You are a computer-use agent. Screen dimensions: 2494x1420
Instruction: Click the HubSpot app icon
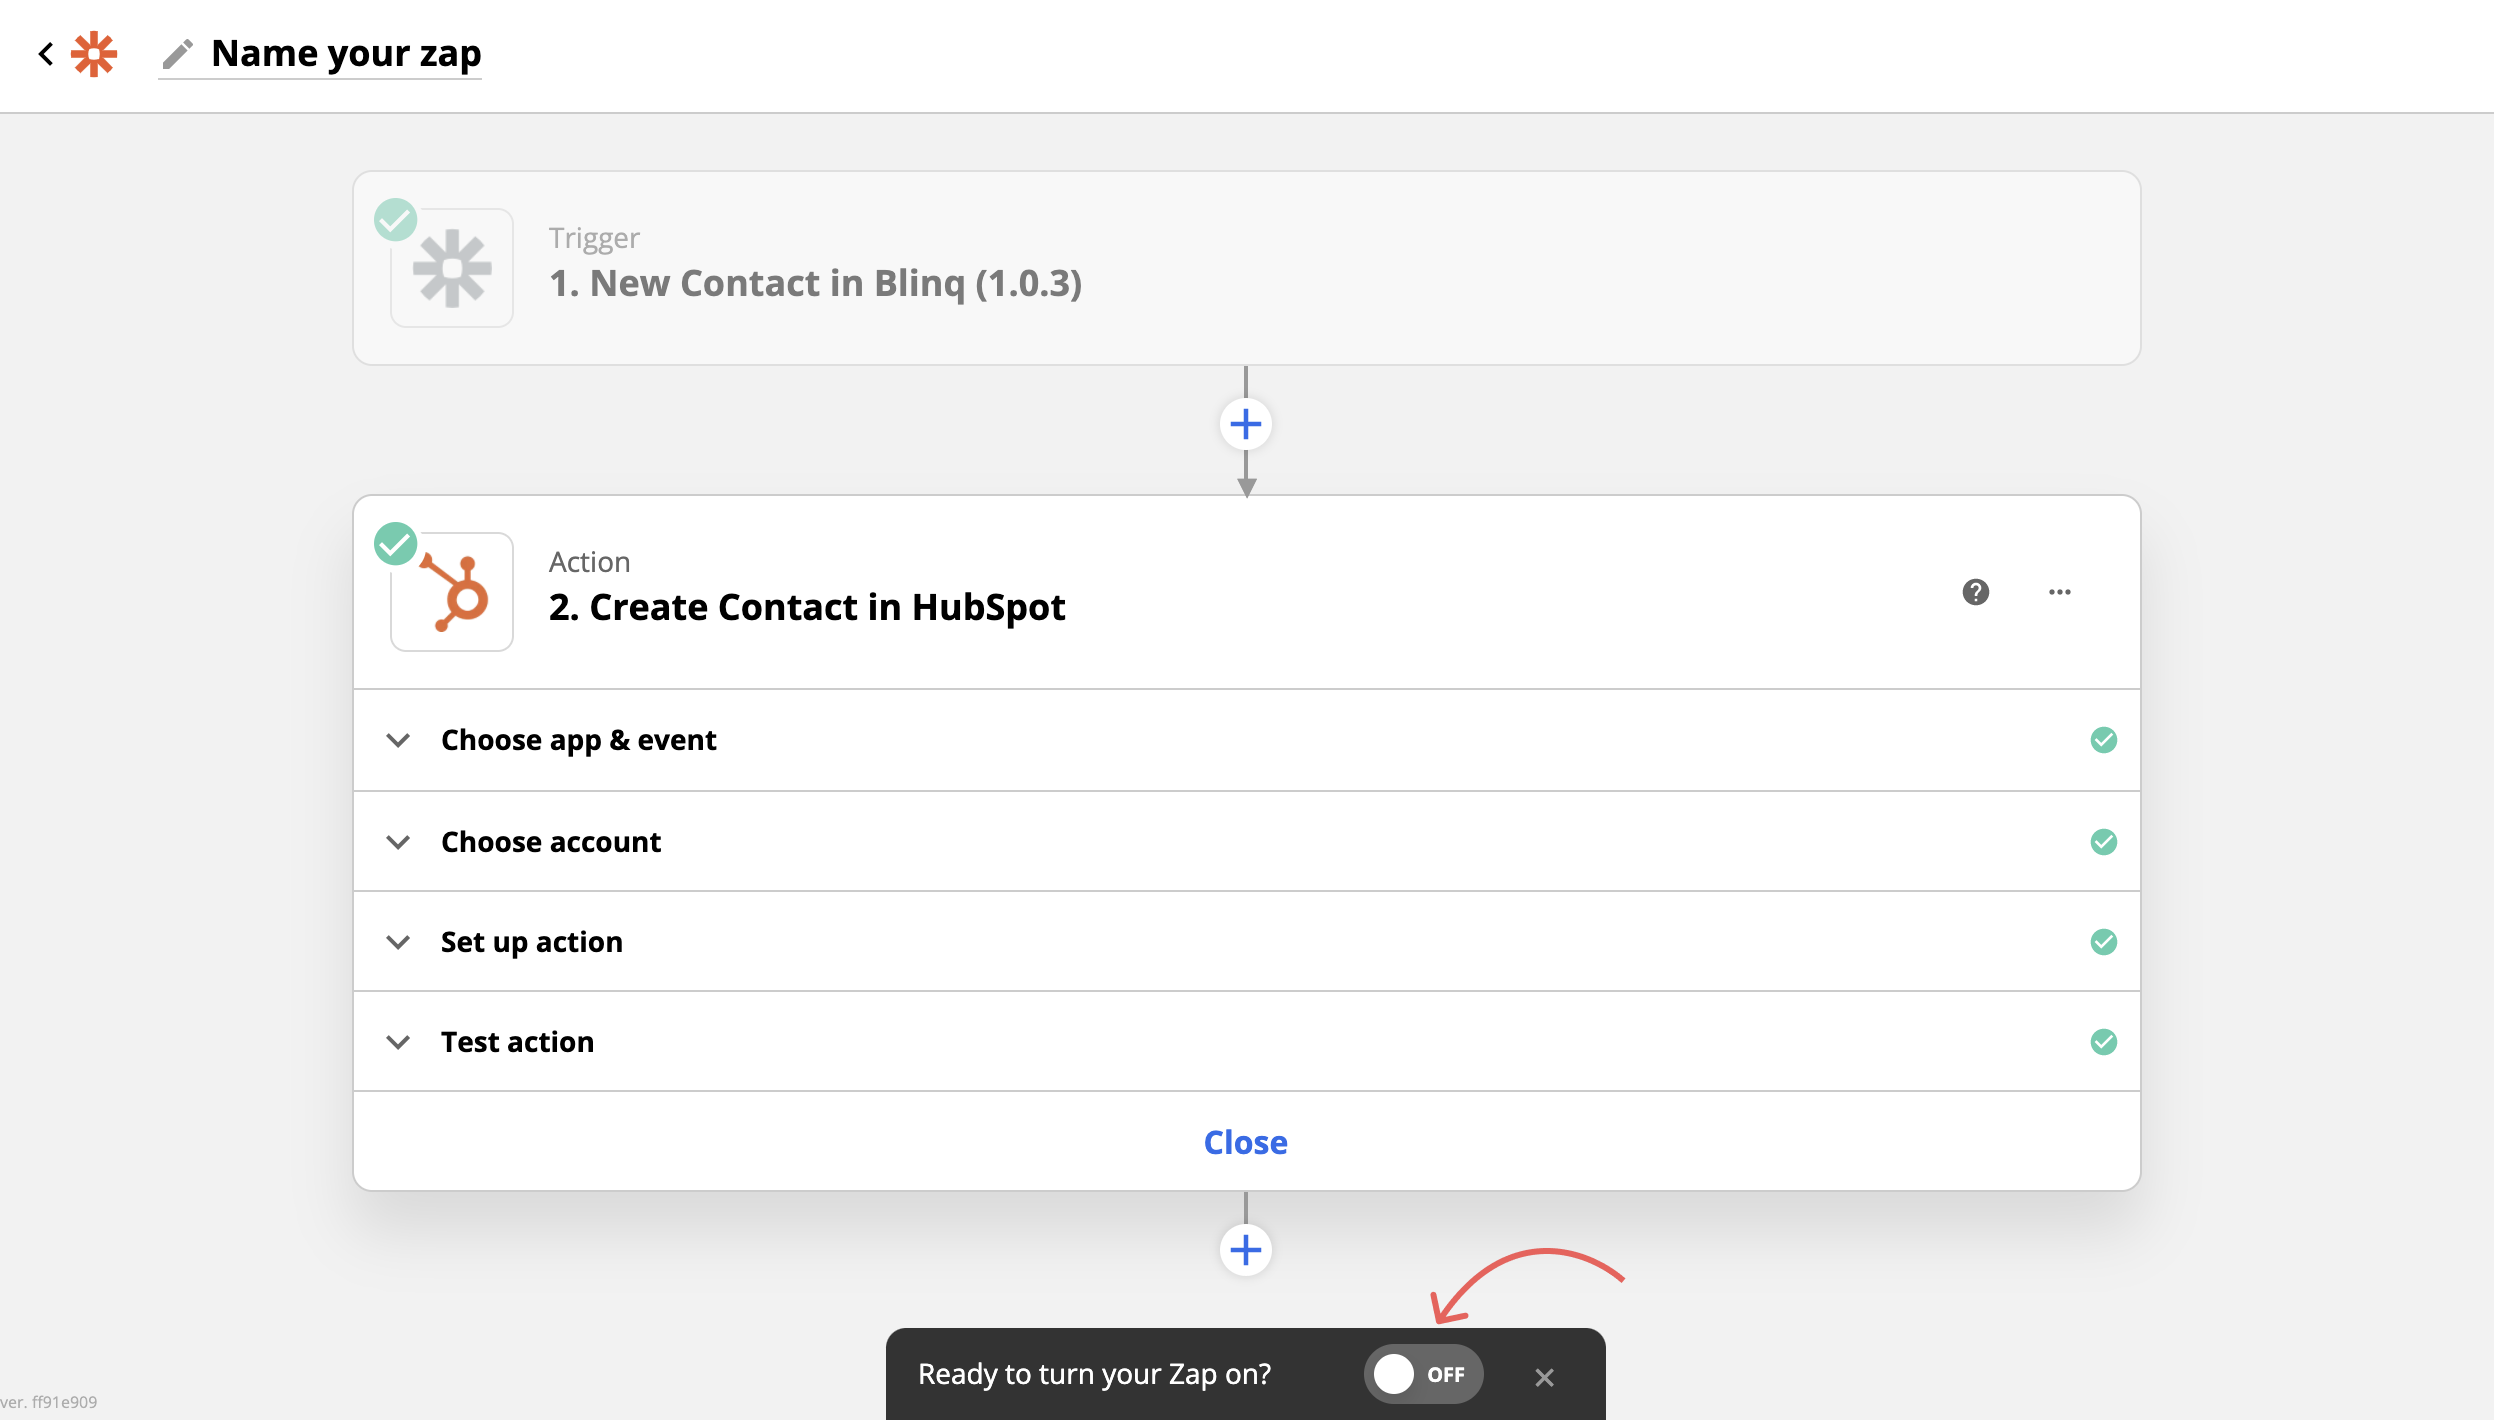click(452, 592)
